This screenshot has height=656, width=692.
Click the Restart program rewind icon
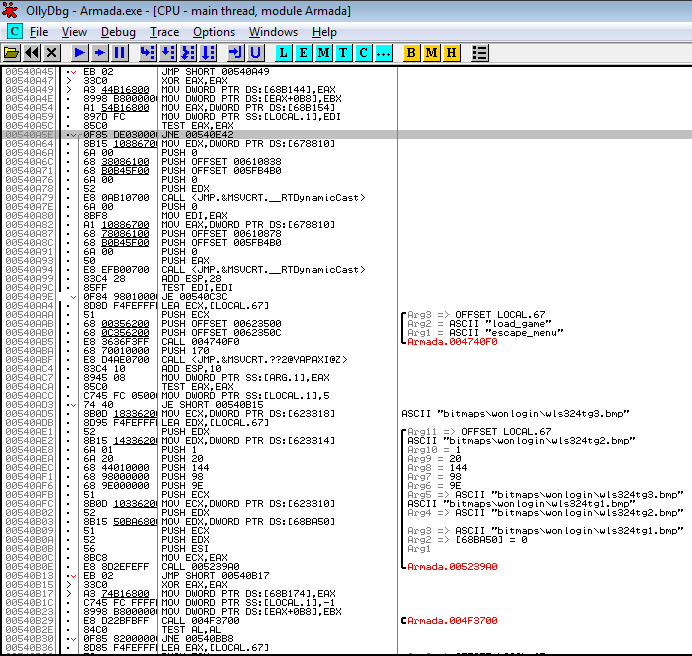coord(32,53)
